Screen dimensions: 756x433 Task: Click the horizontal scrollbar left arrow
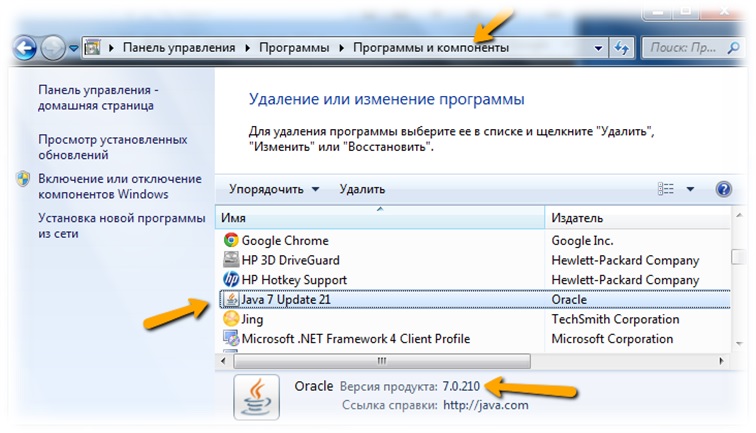pyautogui.click(x=223, y=361)
